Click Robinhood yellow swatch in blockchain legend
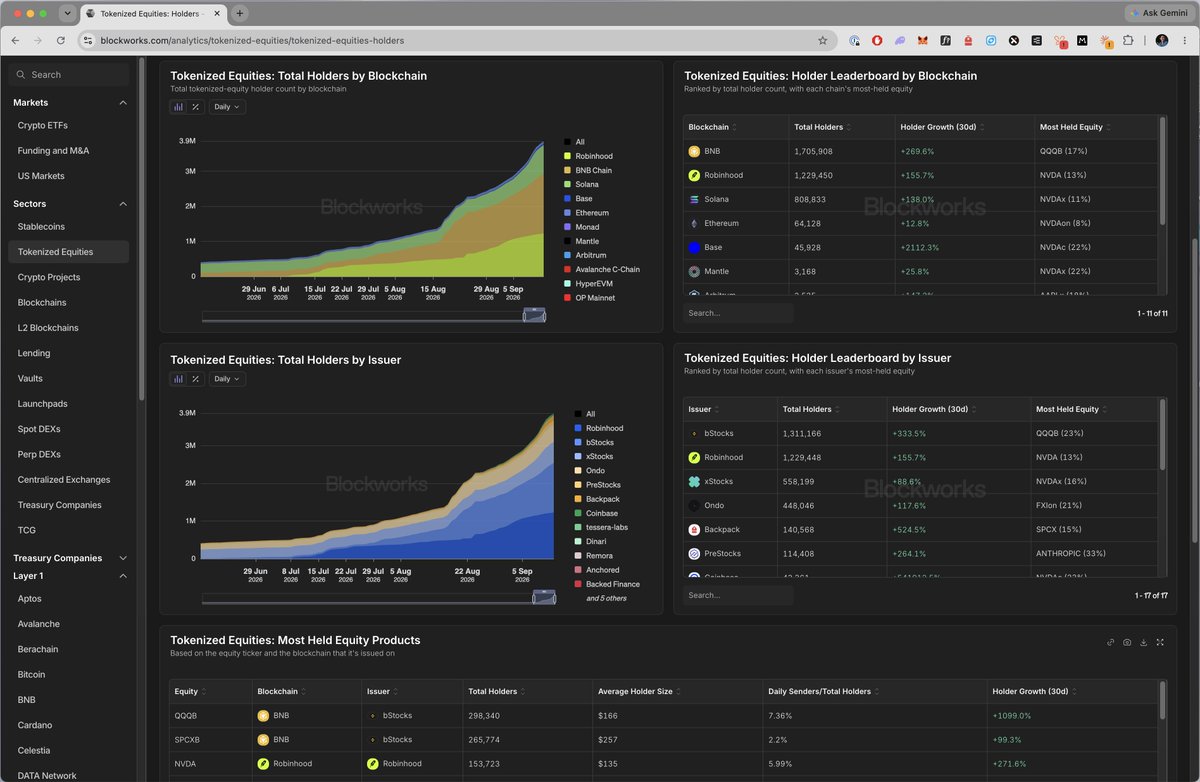 pos(567,156)
